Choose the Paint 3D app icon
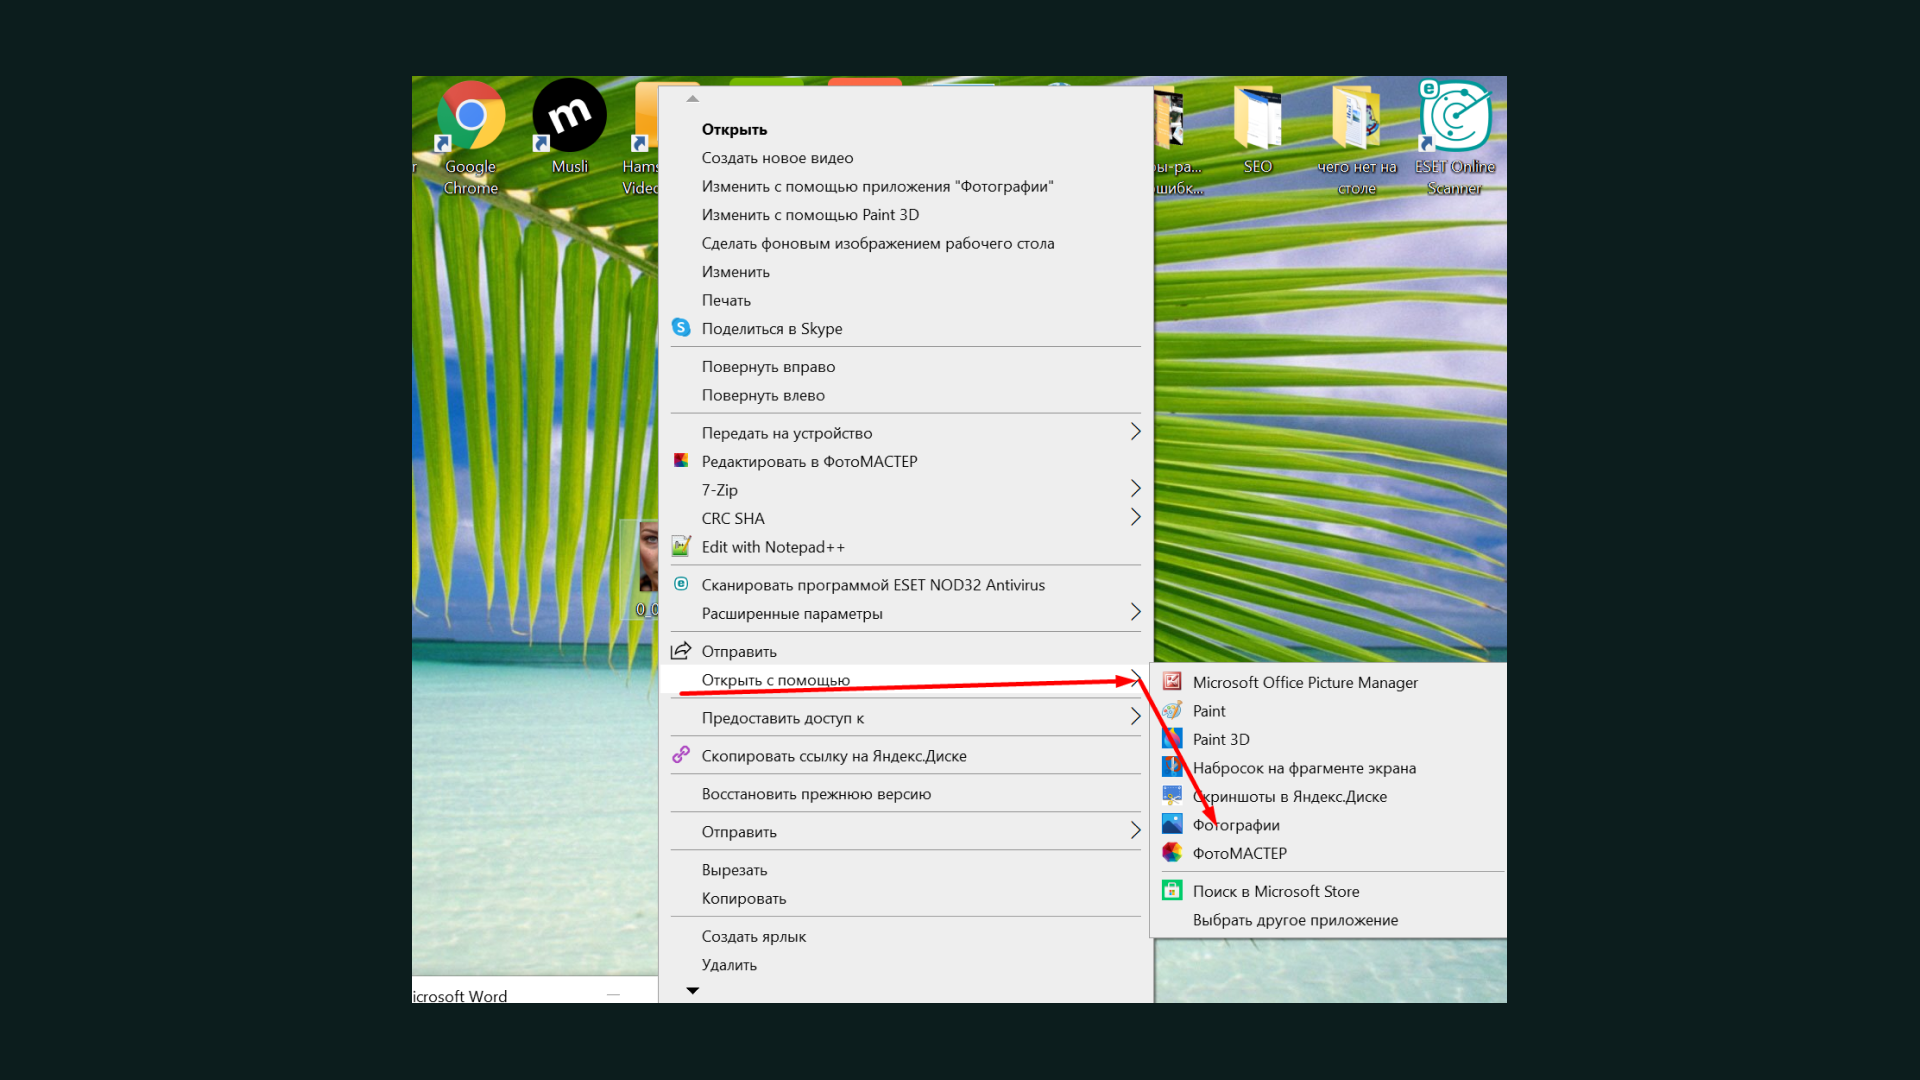1920x1080 pixels. point(1172,739)
